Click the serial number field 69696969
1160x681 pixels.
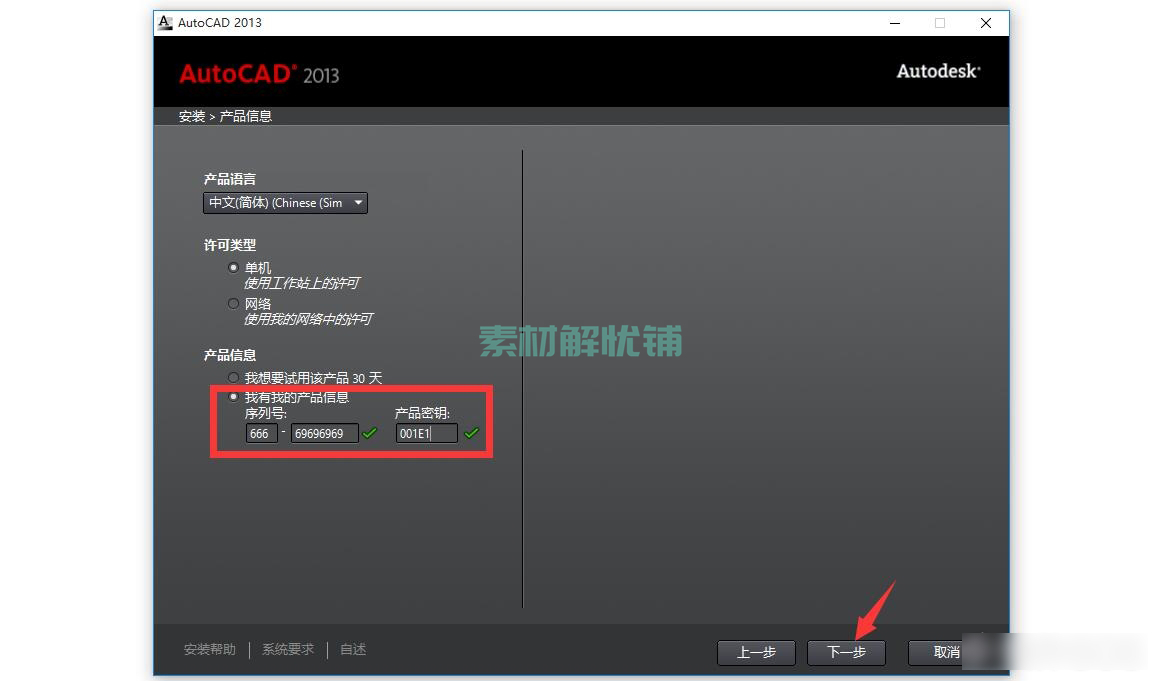coord(325,433)
